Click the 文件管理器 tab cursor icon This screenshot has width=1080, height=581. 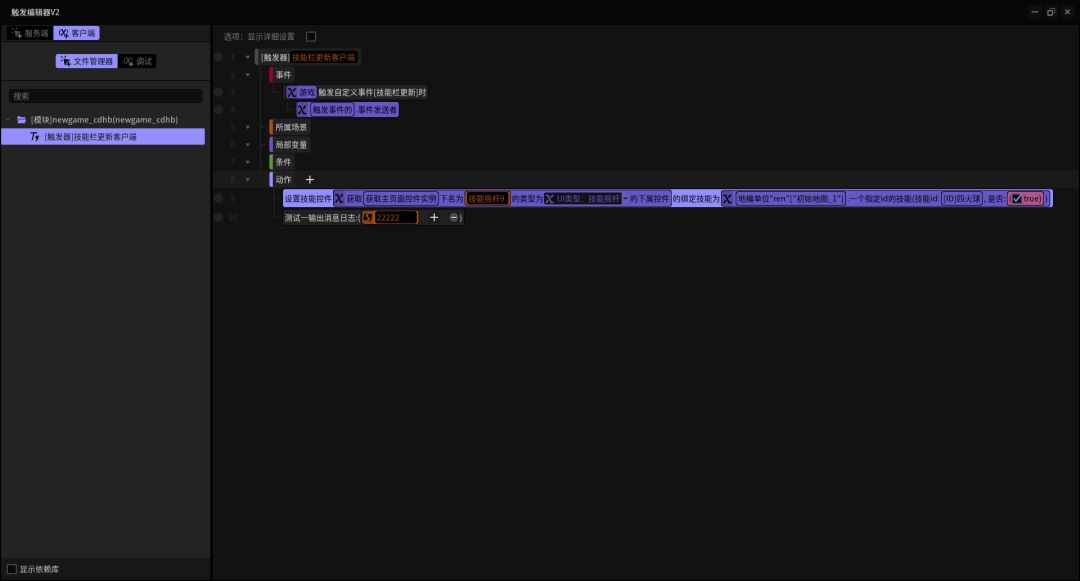coord(65,61)
